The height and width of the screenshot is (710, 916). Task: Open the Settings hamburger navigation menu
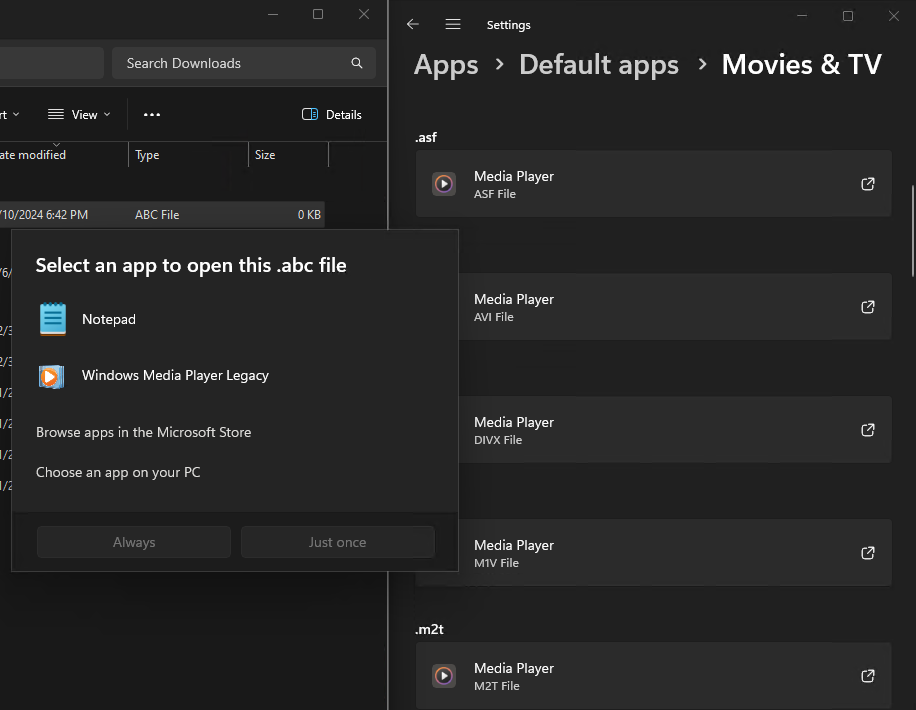tap(453, 25)
